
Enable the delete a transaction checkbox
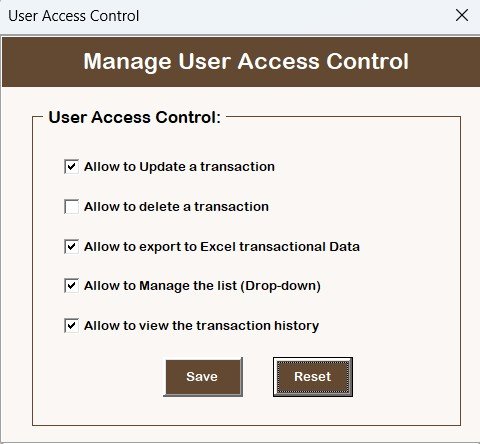pos(71,207)
